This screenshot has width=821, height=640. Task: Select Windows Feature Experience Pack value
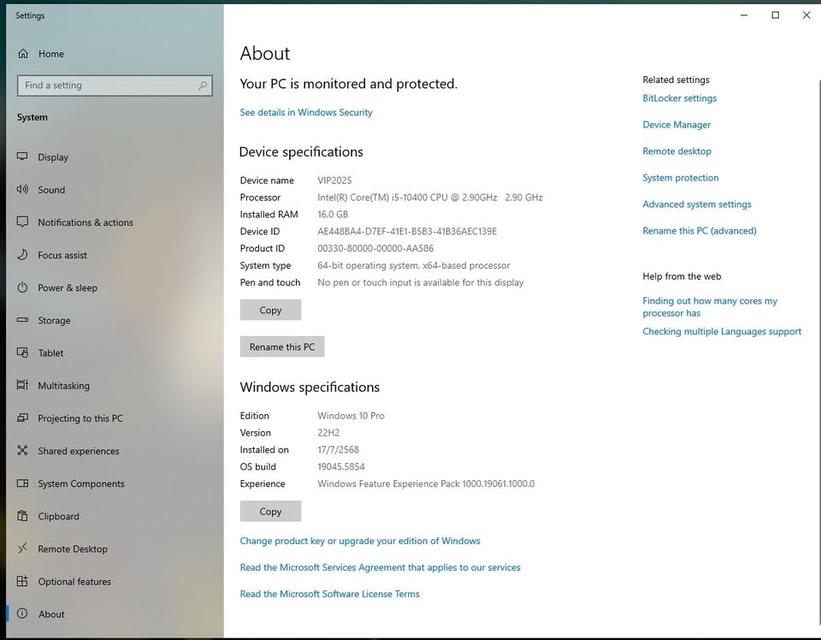[x=426, y=483]
